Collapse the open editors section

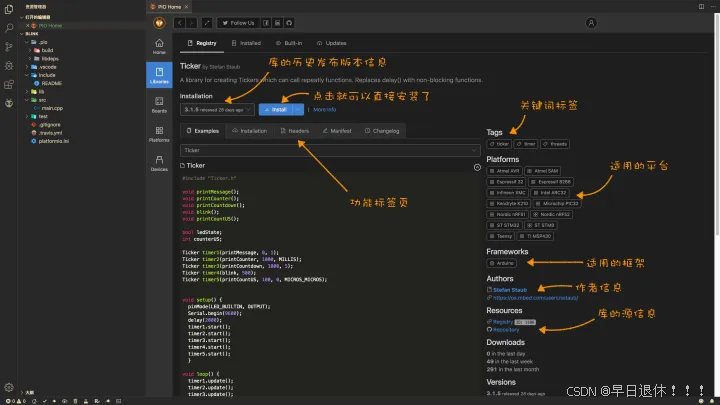click(x=22, y=17)
